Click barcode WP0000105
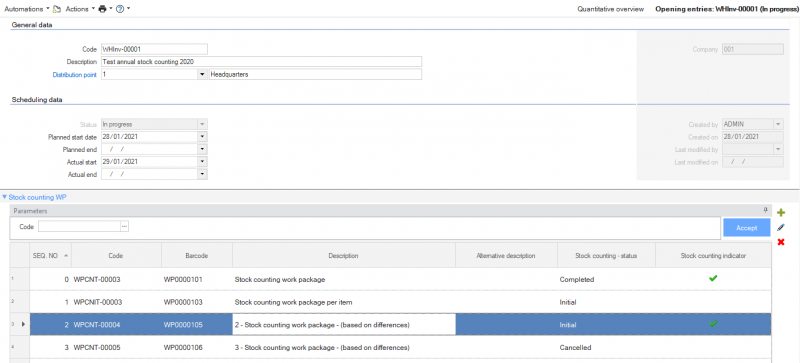Viewport: 800px width, 363px height. click(x=183, y=325)
